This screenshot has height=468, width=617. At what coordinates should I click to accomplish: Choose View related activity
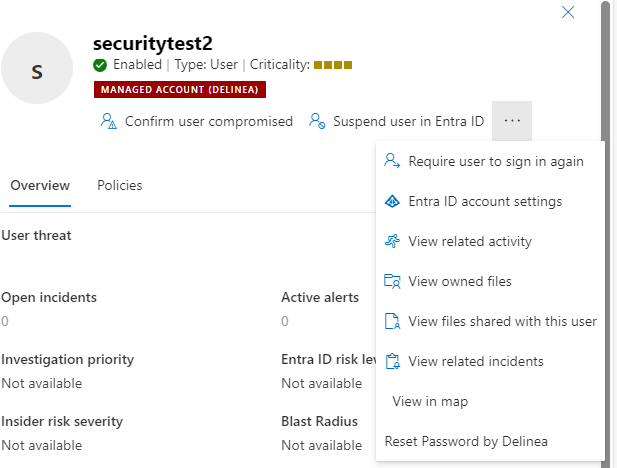click(490, 241)
